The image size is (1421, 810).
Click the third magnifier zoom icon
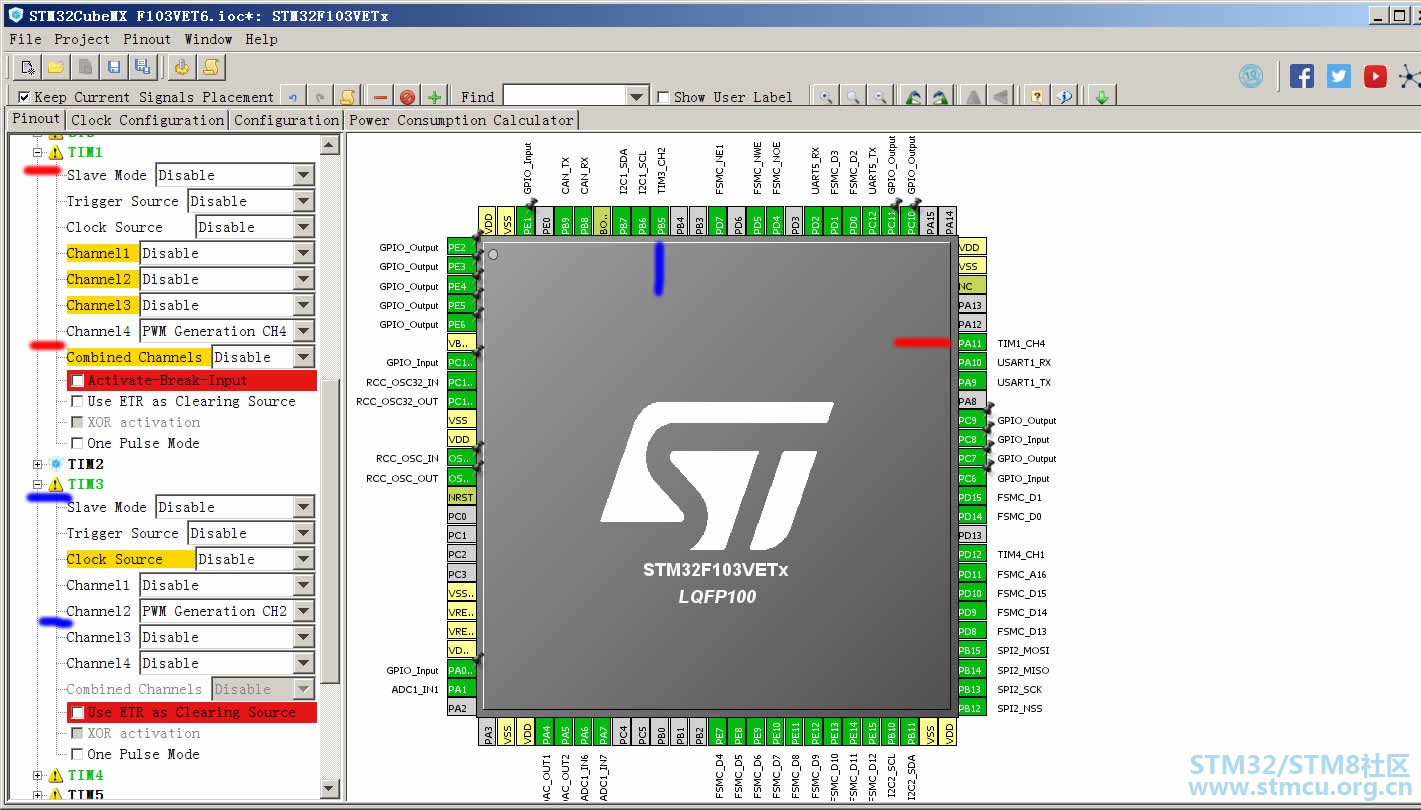click(x=880, y=97)
